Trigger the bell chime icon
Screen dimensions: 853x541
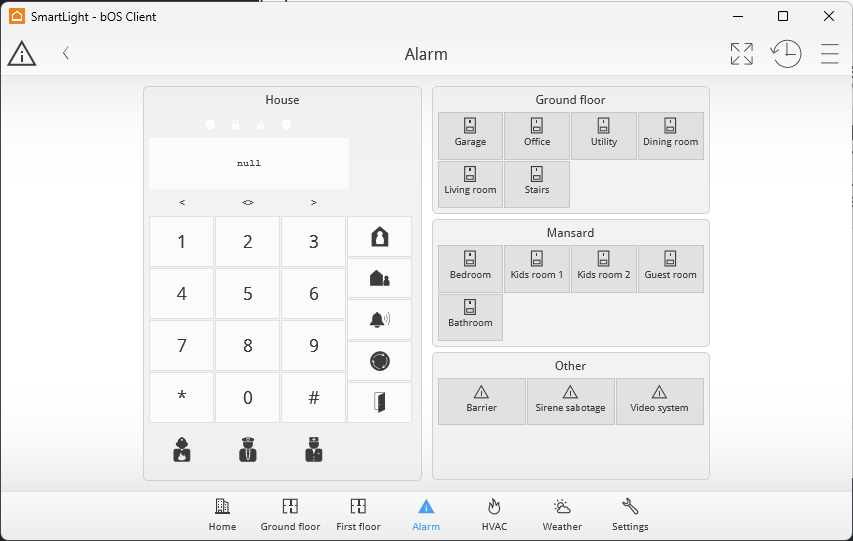380,319
